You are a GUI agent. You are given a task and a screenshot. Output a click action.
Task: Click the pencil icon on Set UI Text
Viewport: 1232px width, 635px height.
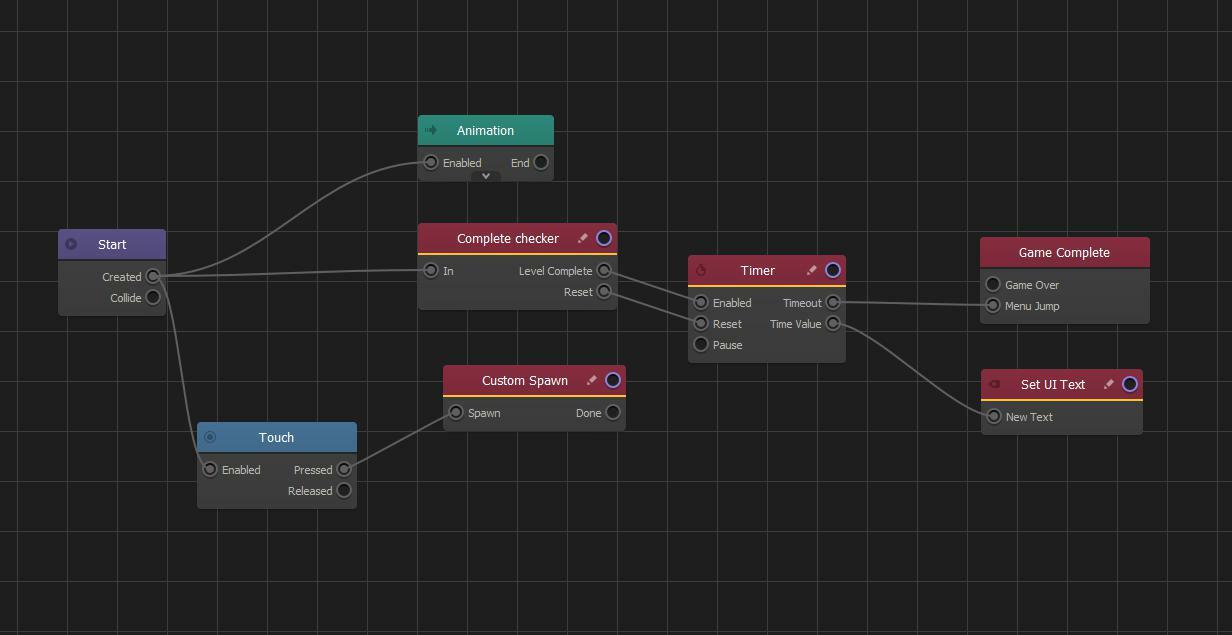[1109, 384]
